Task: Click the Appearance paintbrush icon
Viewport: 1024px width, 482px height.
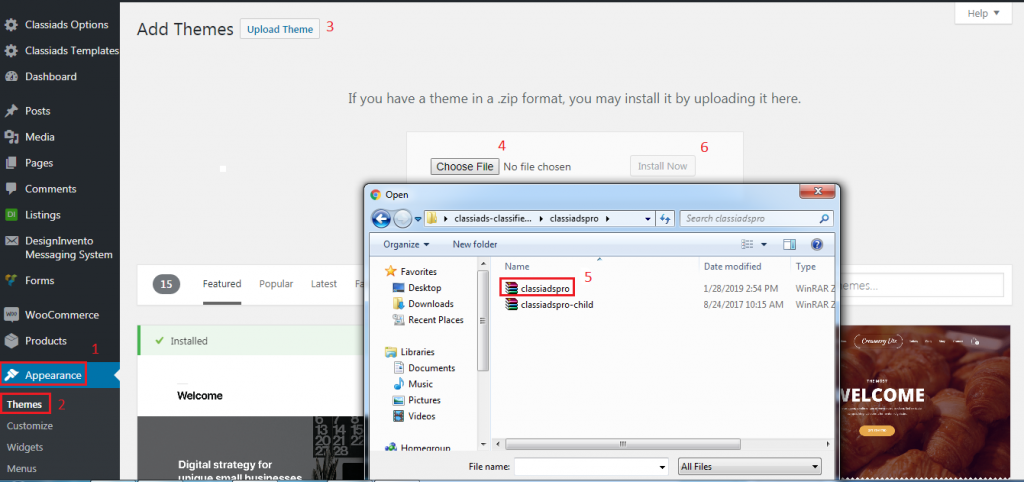Action: tap(11, 376)
